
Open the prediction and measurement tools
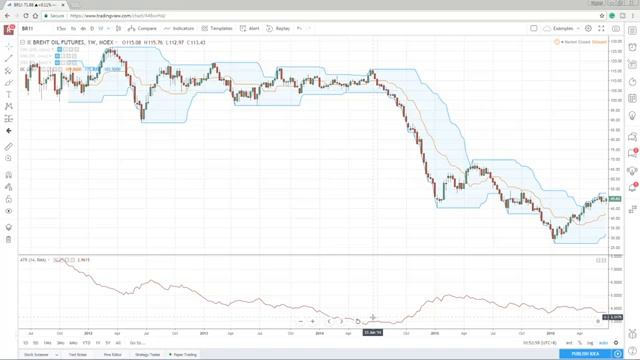[x=9, y=119]
